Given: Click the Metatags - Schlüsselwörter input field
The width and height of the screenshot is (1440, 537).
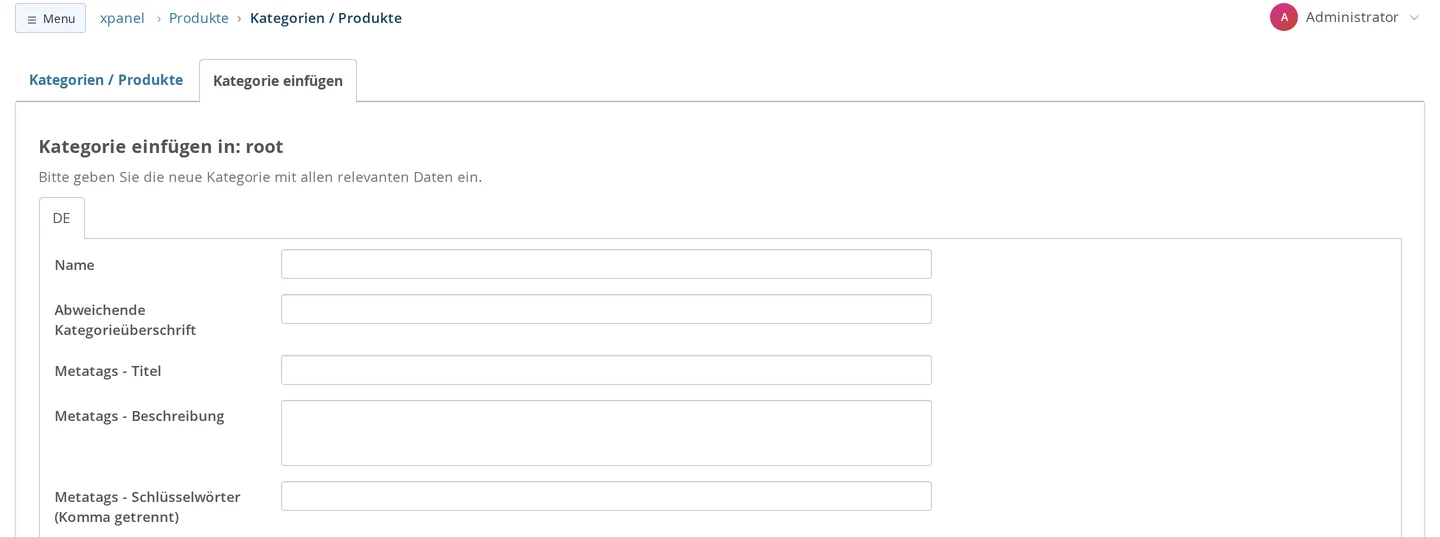Looking at the screenshot, I should (606, 496).
